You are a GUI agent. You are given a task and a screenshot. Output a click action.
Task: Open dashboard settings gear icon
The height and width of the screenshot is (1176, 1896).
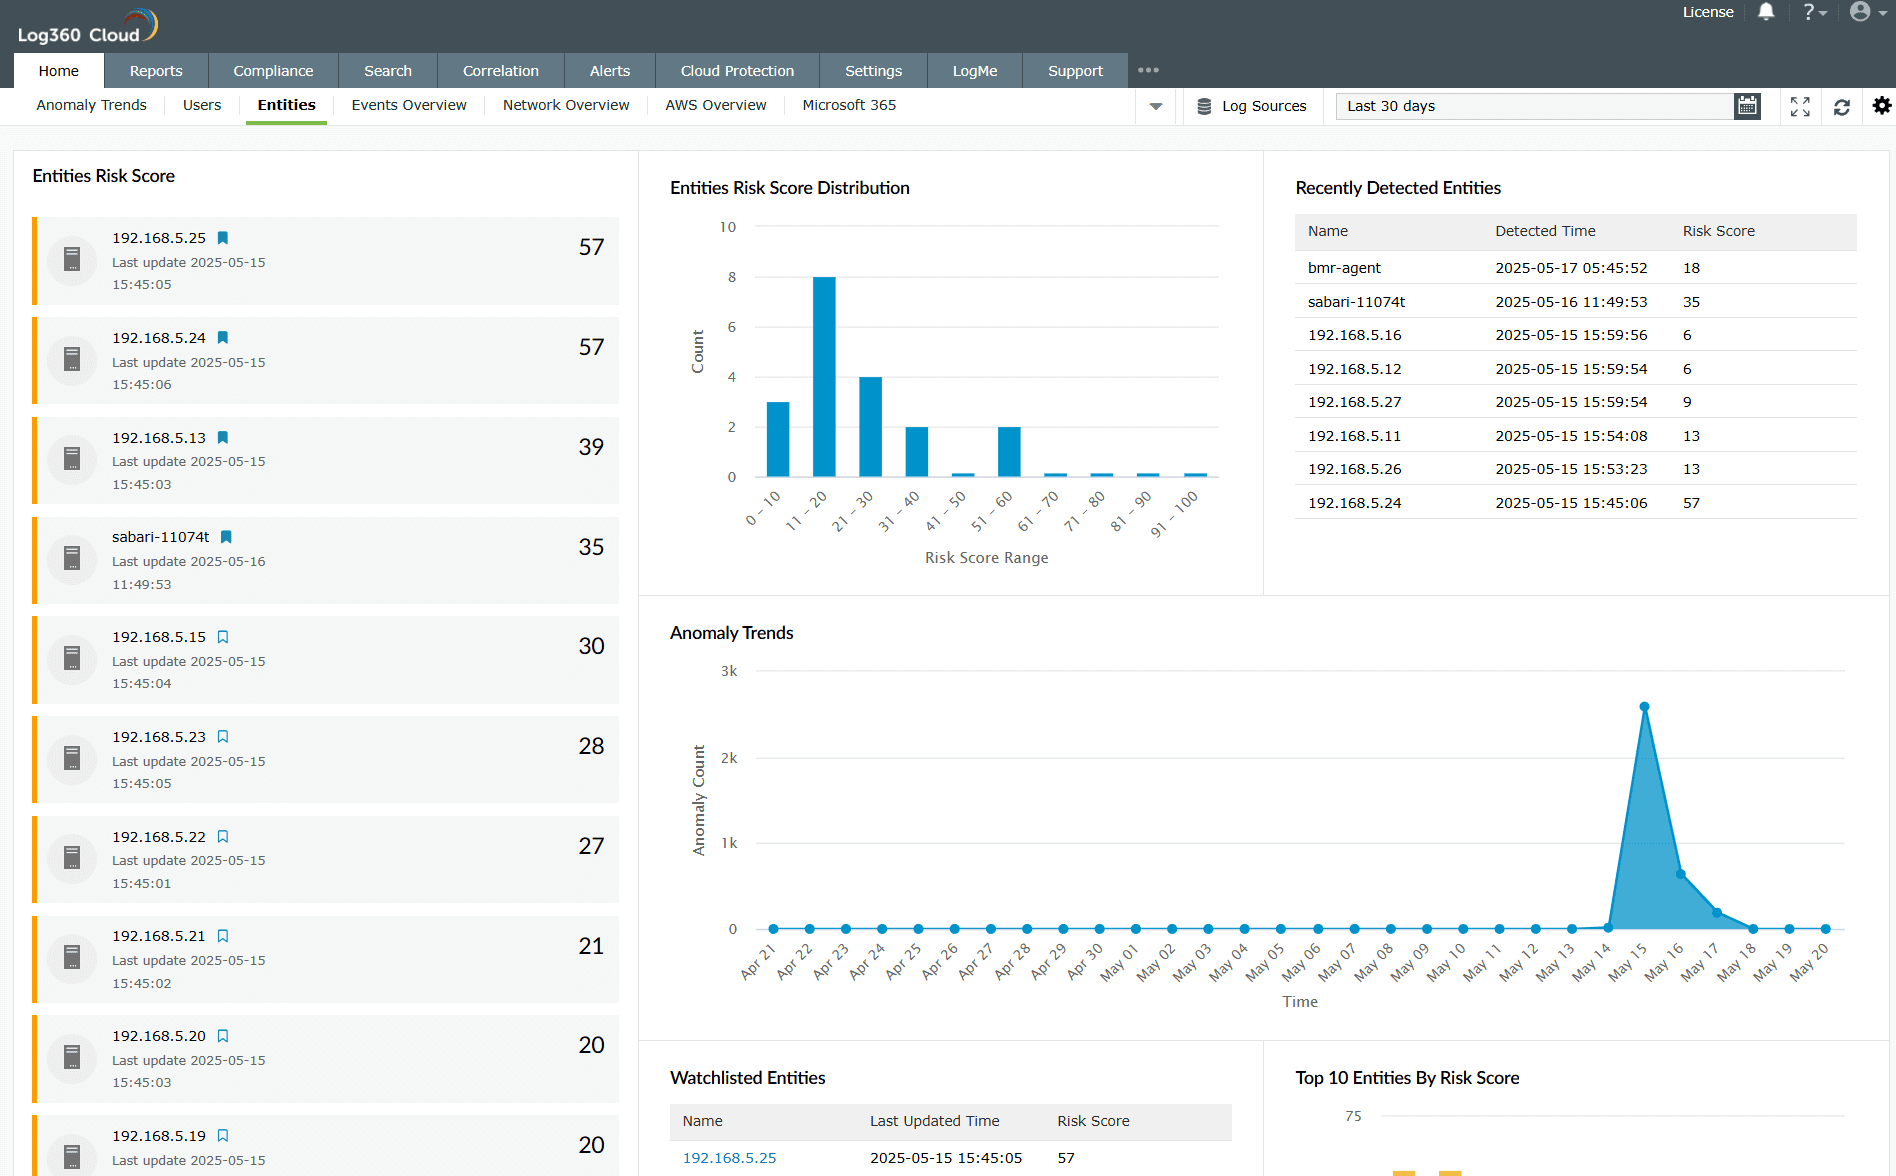tap(1881, 106)
